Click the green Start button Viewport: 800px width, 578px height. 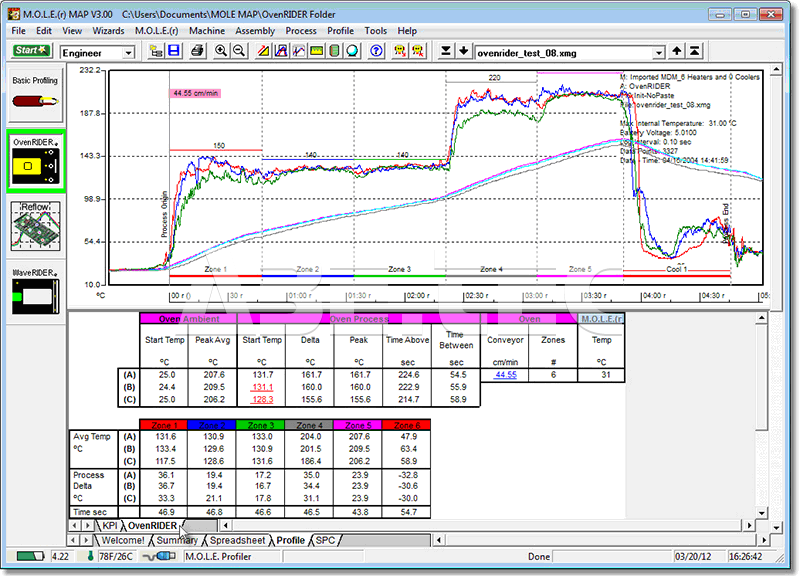31,51
